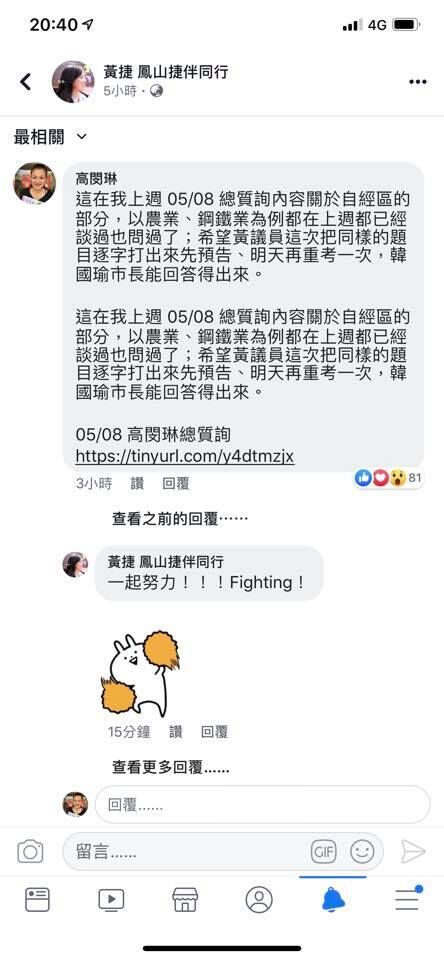Image resolution: width=444 pixels, height=960 pixels.
Task: Expand 查看之前的回覆 previous replies
Action: [x=180, y=519]
